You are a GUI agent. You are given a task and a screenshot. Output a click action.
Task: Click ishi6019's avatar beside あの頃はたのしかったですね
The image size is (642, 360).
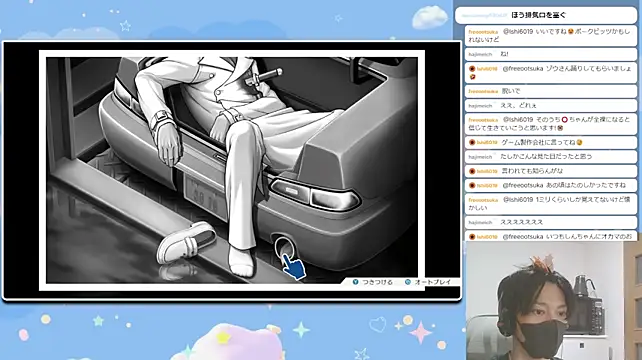click(472, 185)
